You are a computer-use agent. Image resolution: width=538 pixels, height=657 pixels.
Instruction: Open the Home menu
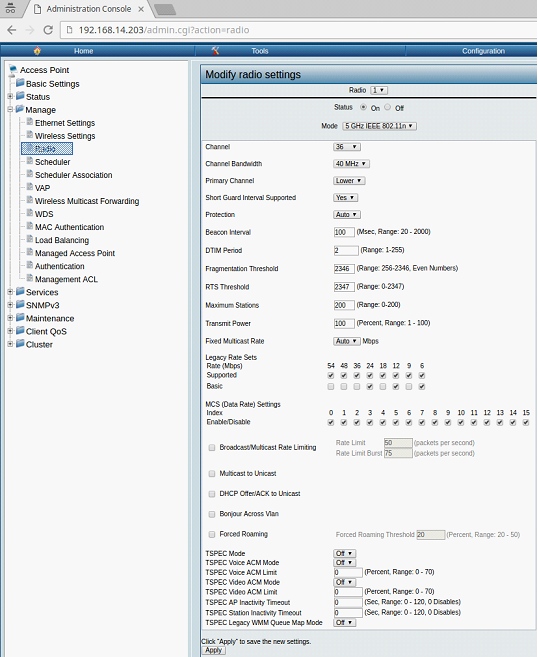(83, 51)
